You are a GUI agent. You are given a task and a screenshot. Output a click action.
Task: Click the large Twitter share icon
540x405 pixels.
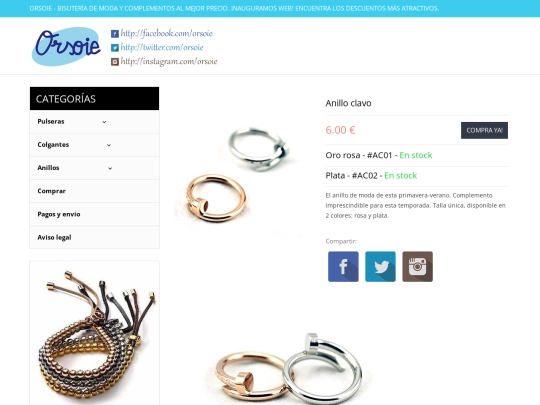(x=380, y=267)
